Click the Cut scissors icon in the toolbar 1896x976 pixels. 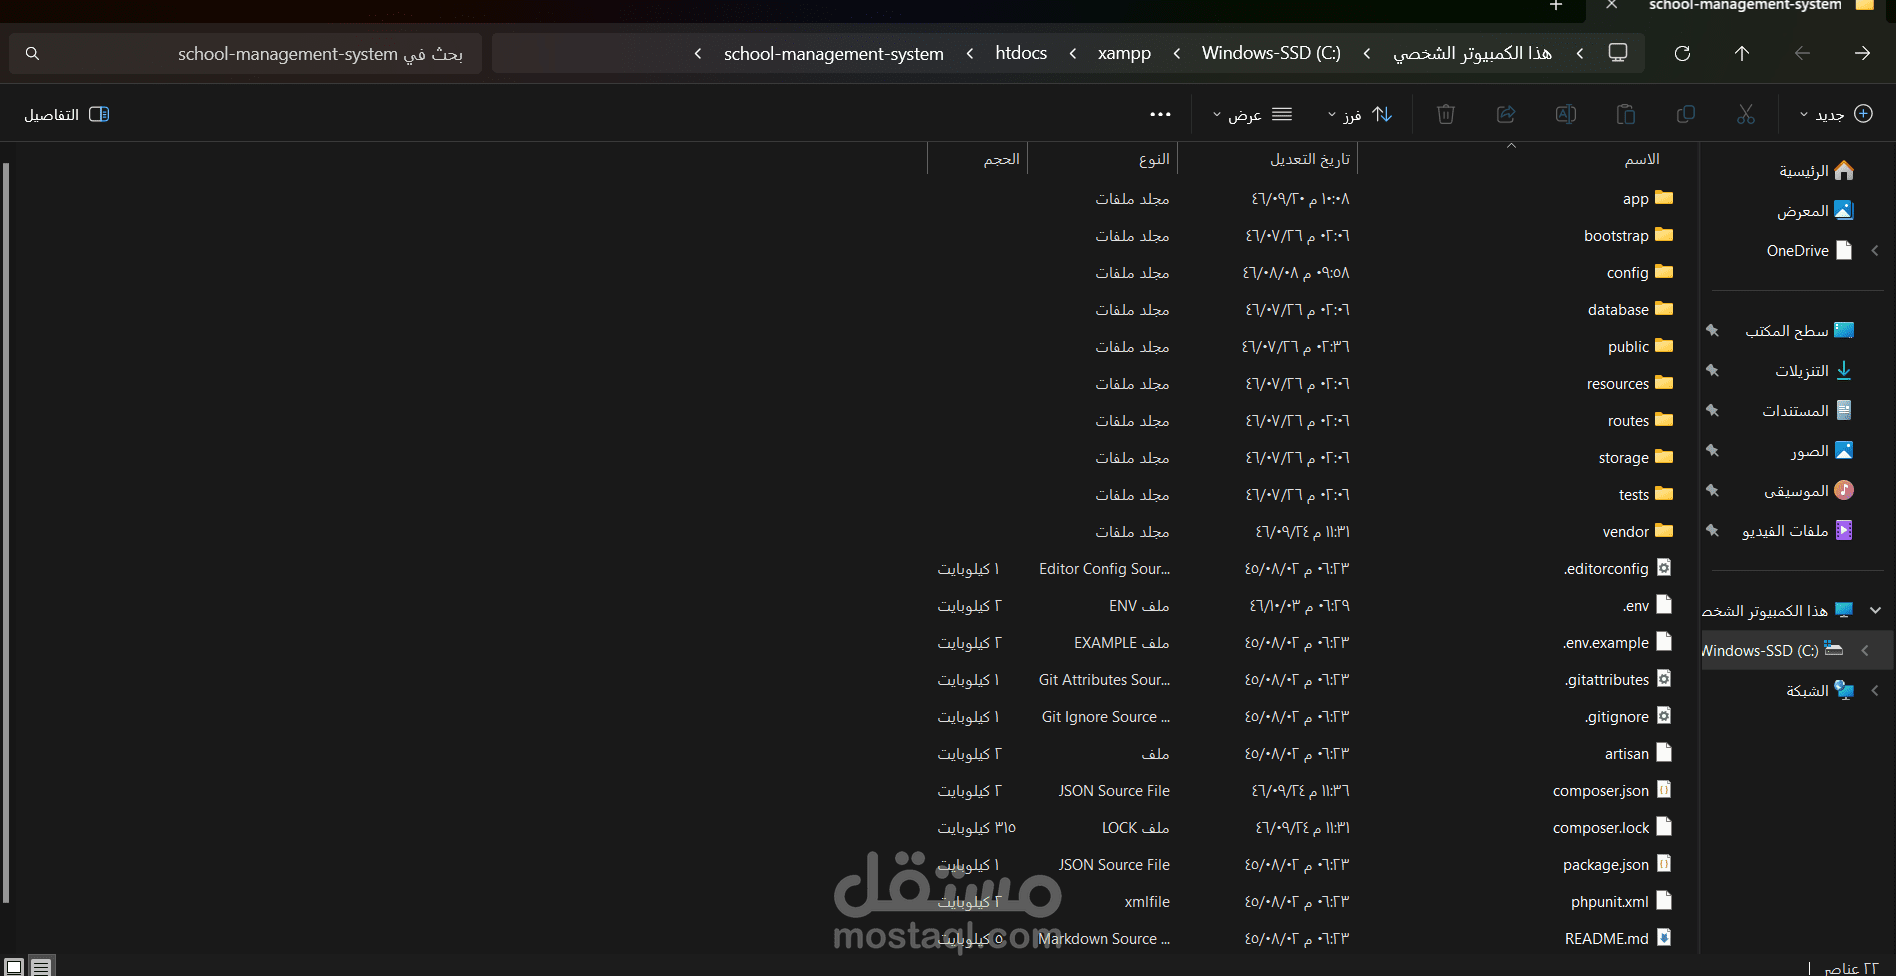click(x=1746, y=114)
